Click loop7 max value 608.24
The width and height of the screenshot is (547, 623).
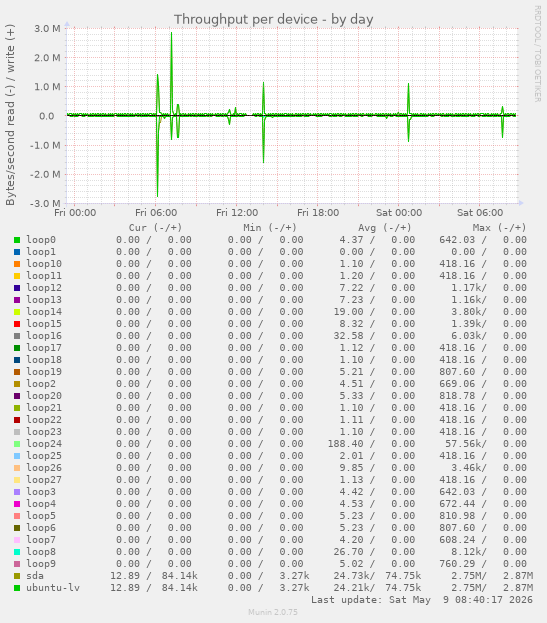pyautogui.click(x=457, y=540)
